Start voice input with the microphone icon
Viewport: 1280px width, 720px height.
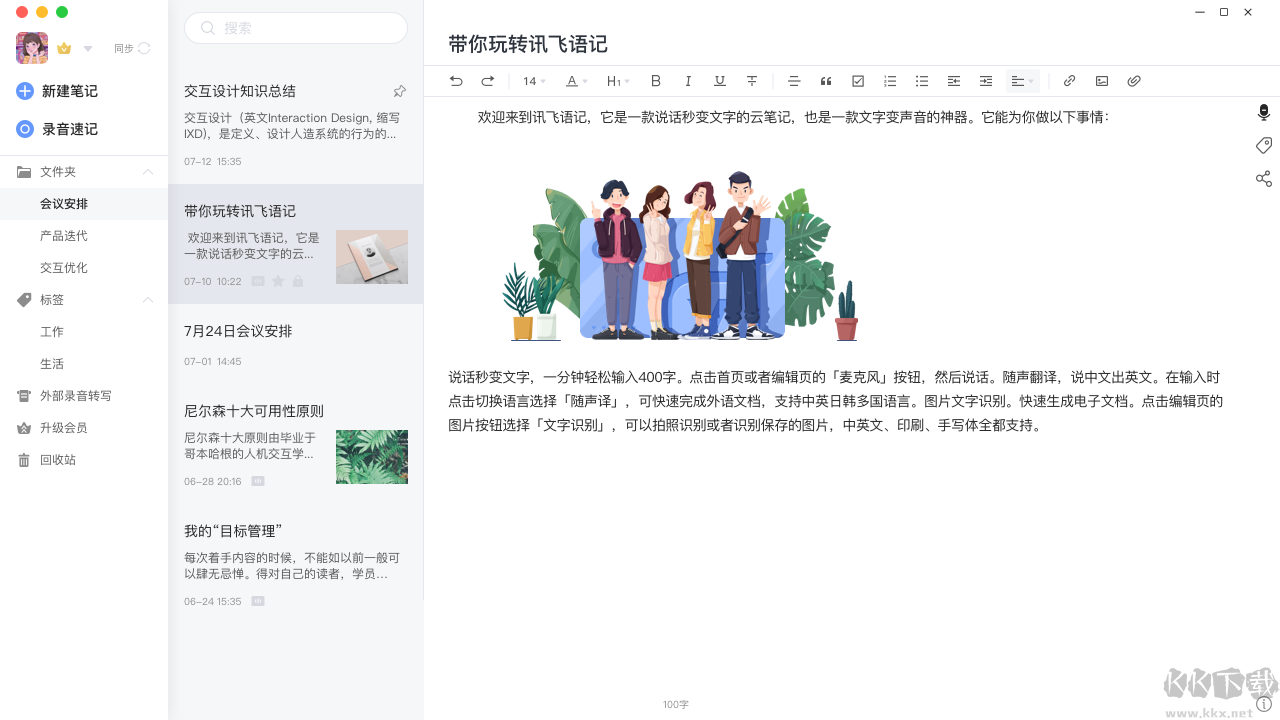coord(1263,112)
